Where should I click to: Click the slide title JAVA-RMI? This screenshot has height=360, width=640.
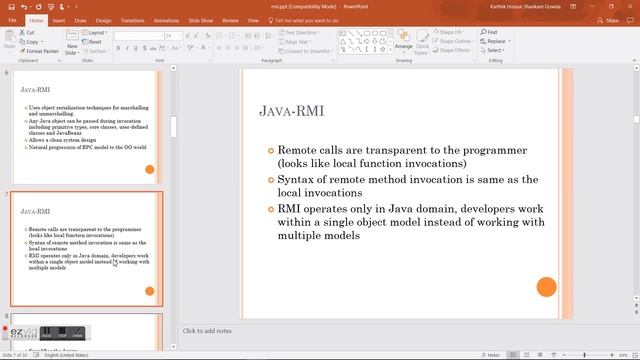click(291, 111)
